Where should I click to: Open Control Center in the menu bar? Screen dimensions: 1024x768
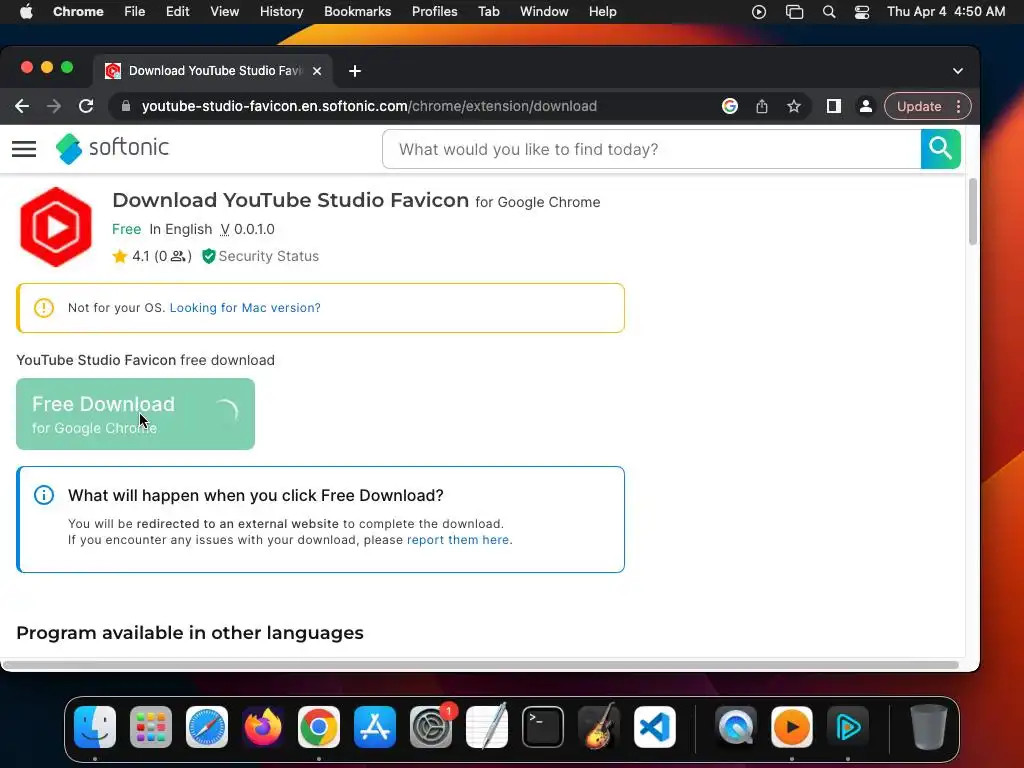(861, 12)
